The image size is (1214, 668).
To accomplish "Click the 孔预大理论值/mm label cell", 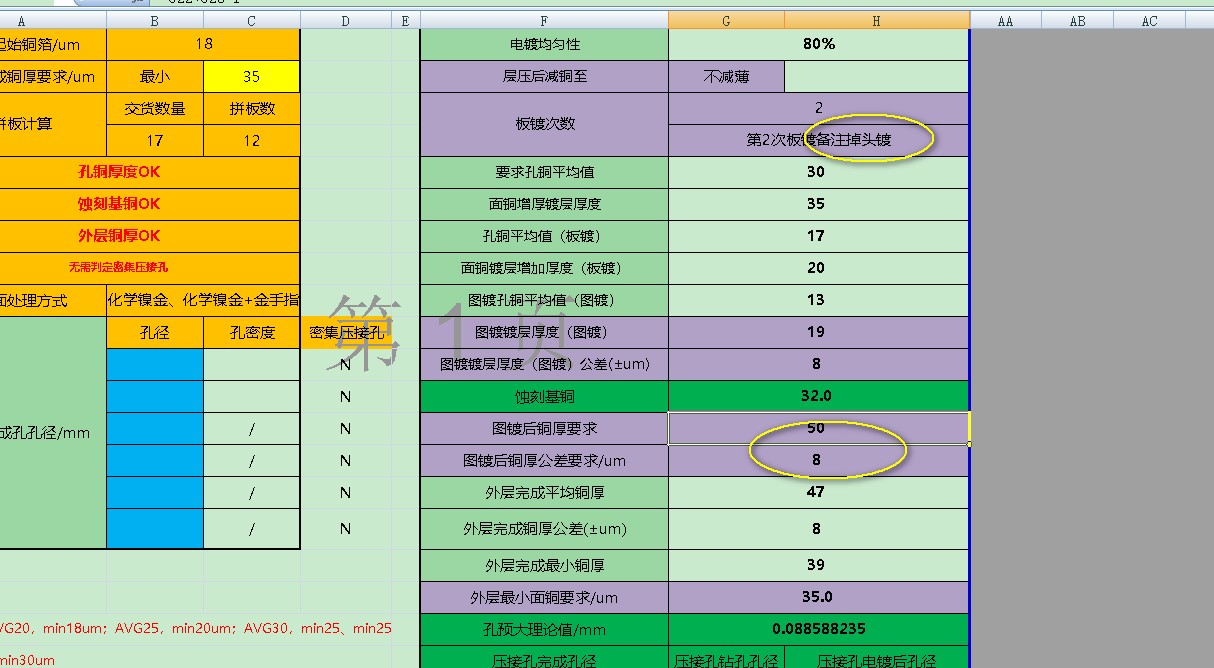I will pos(544,630).
